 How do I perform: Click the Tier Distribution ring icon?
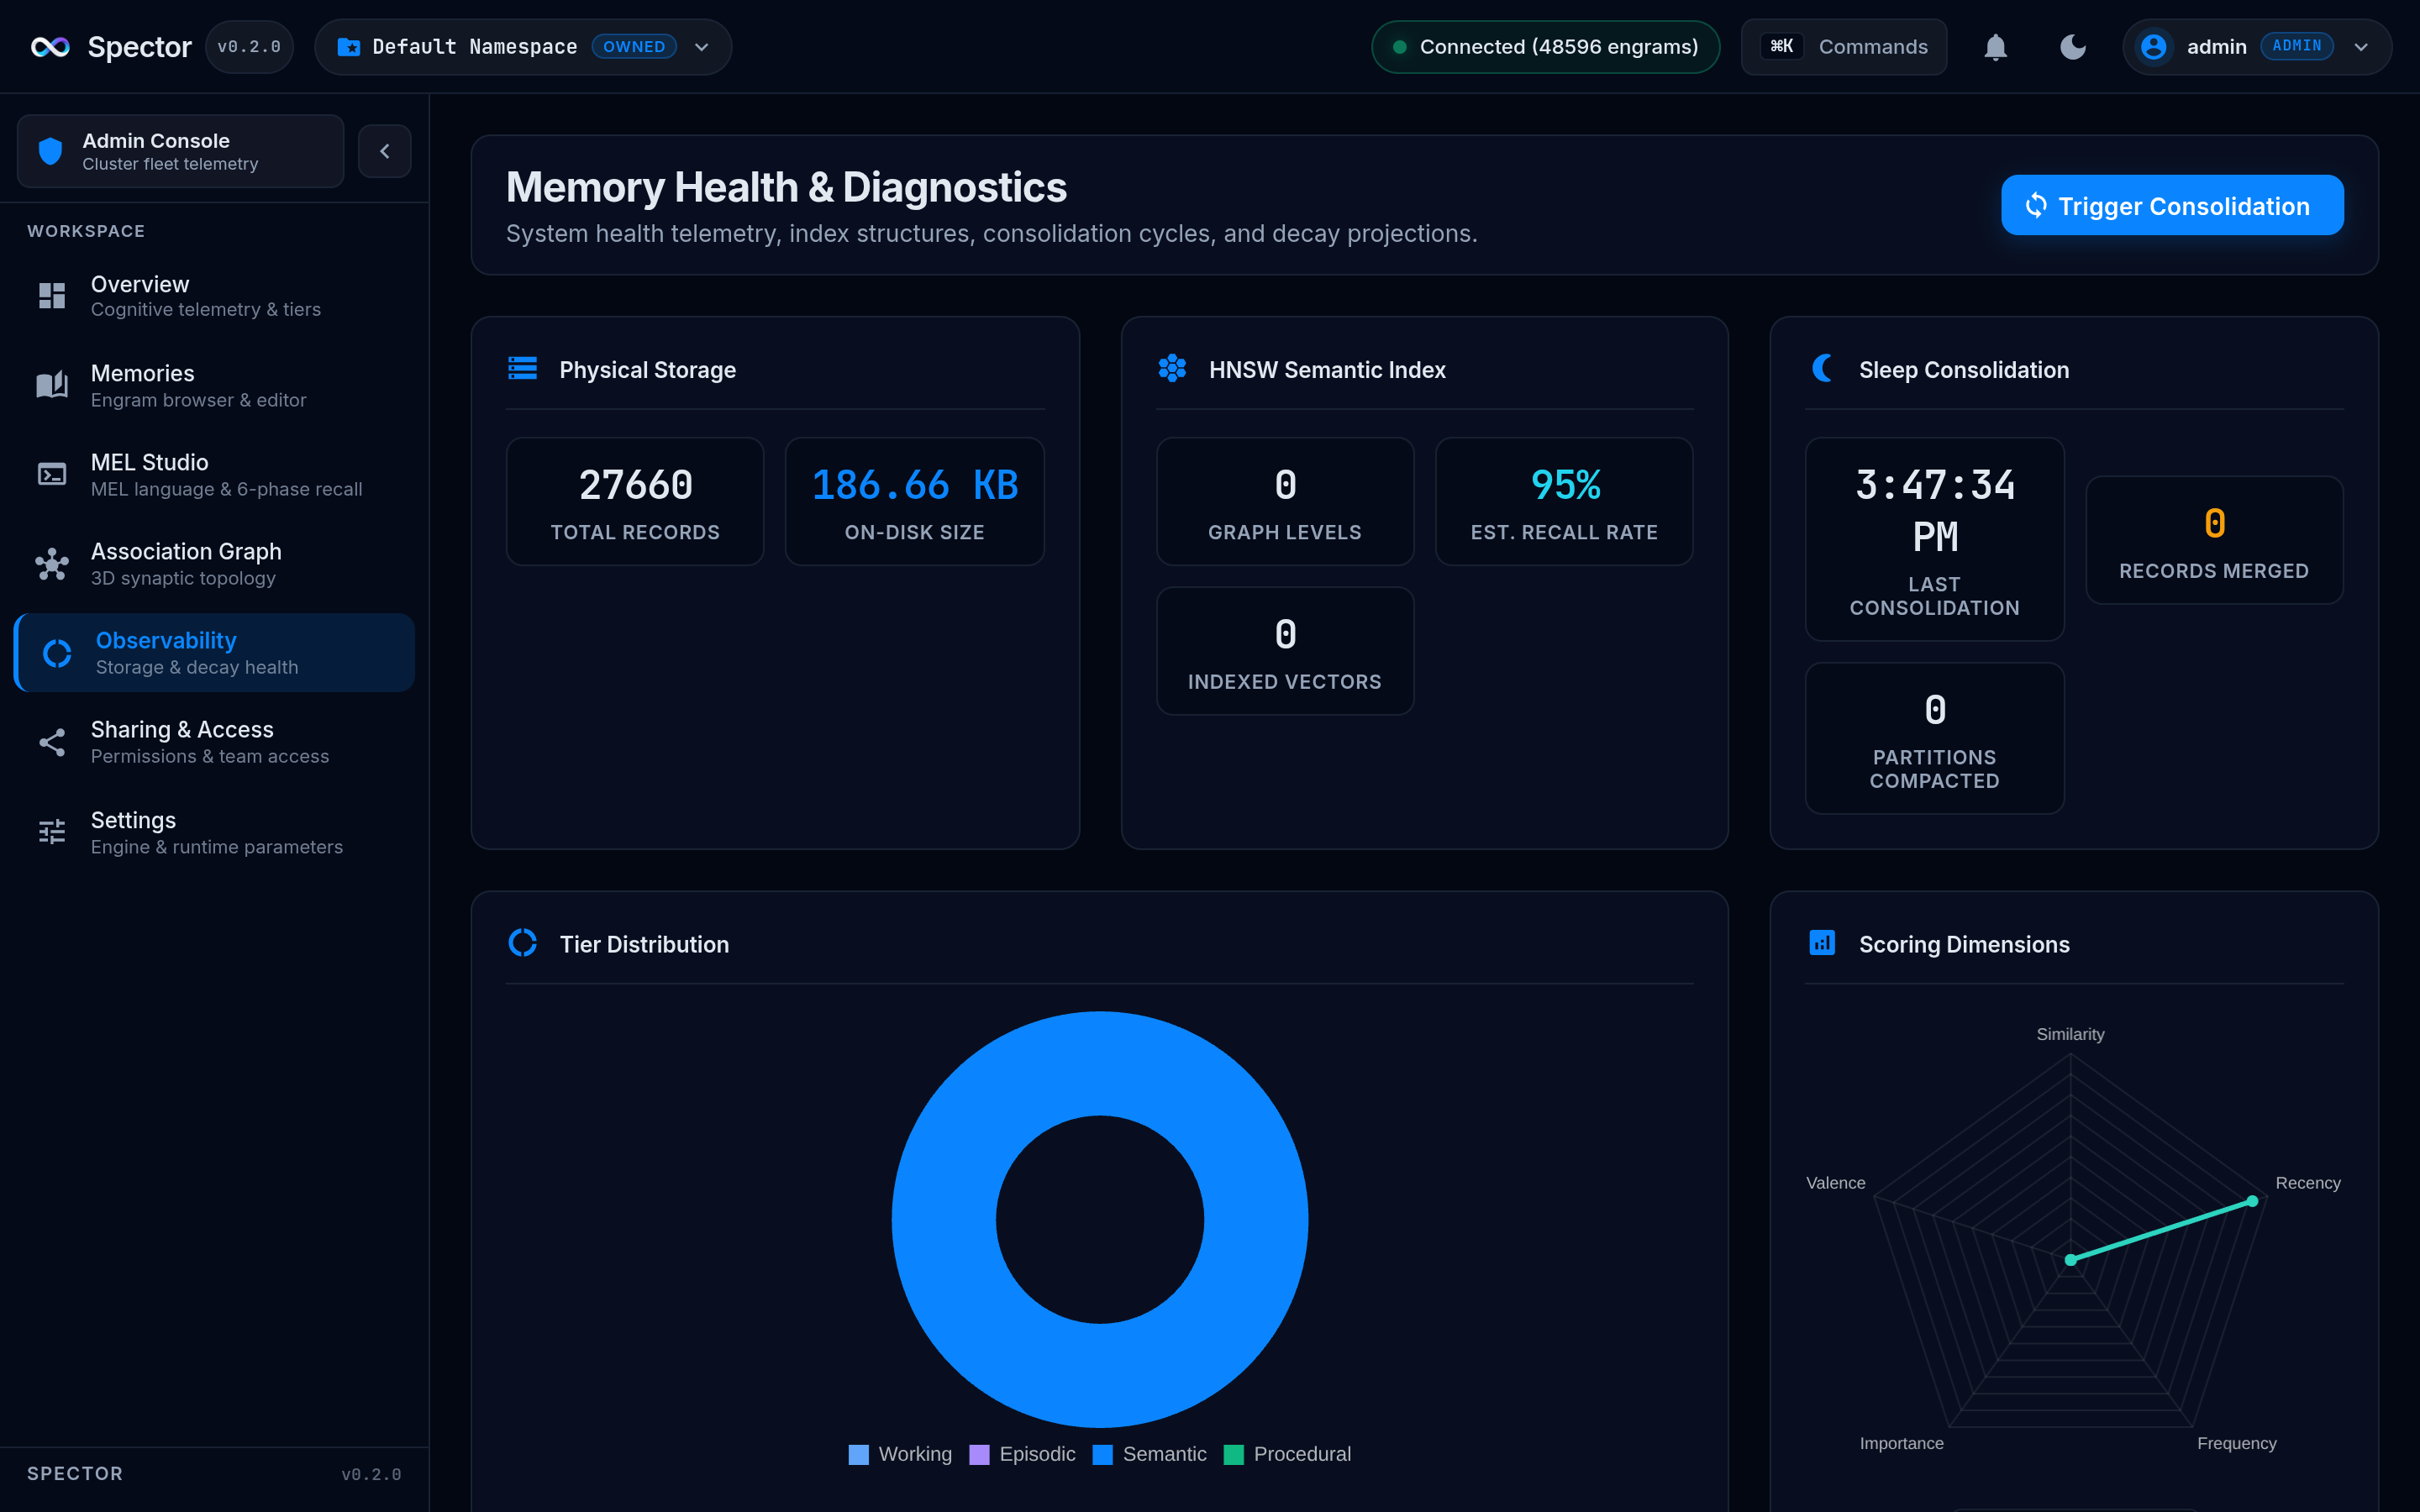pos(522,943)
